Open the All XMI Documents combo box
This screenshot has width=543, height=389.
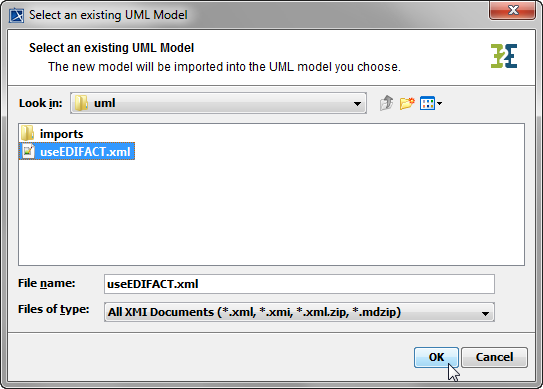pos(299,312)
